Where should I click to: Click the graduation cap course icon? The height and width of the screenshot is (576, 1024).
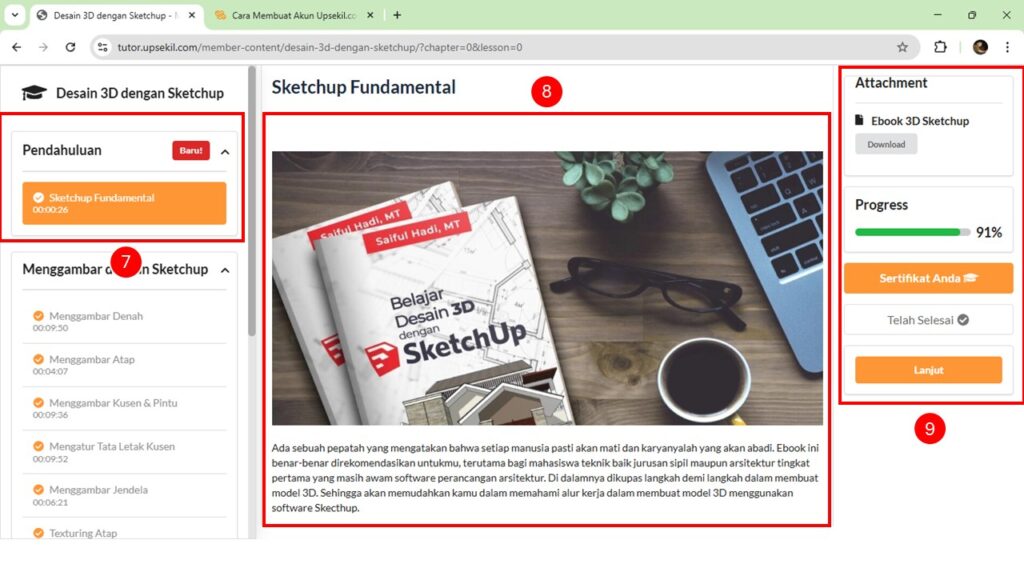pyautogui.click(x=34, y=93)
